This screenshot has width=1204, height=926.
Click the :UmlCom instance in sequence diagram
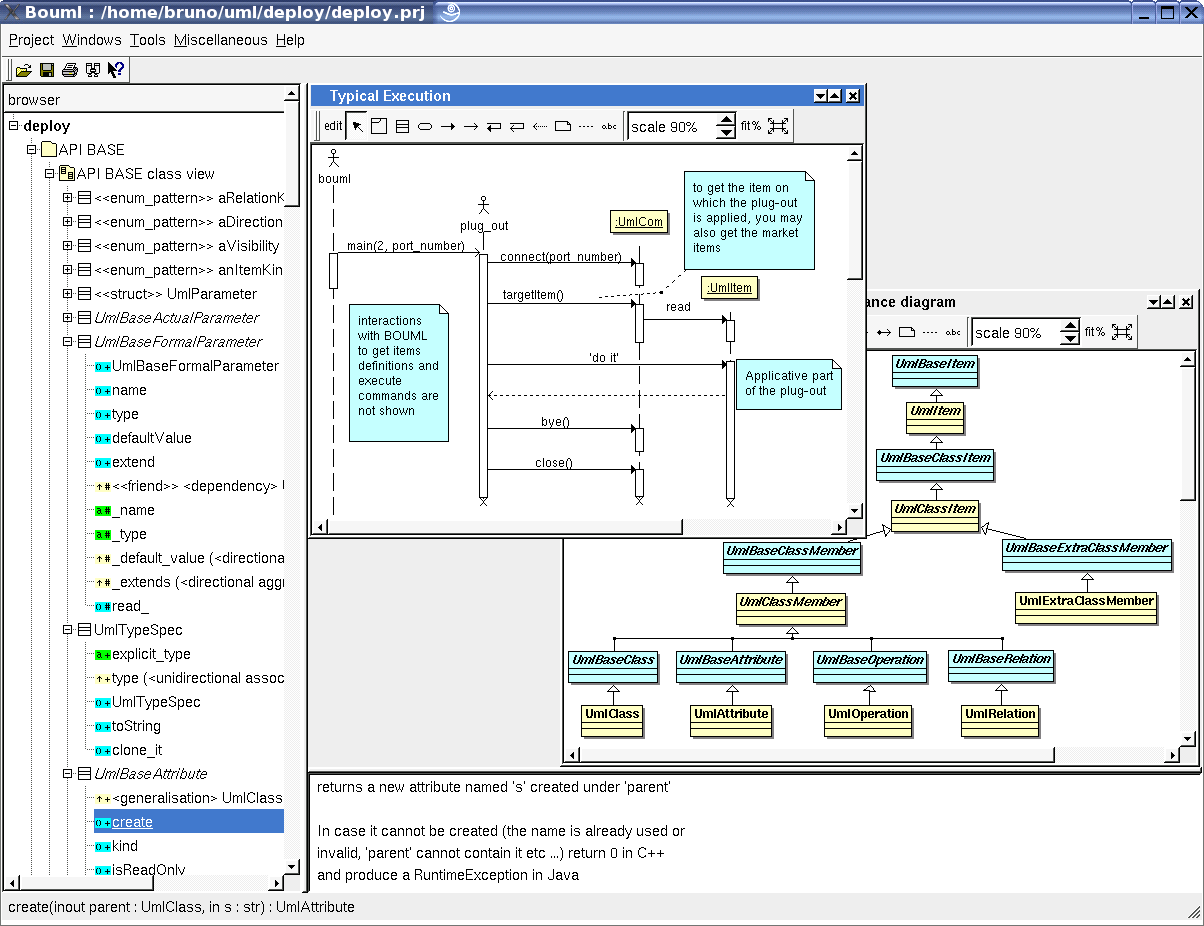(x=639, y=222)
